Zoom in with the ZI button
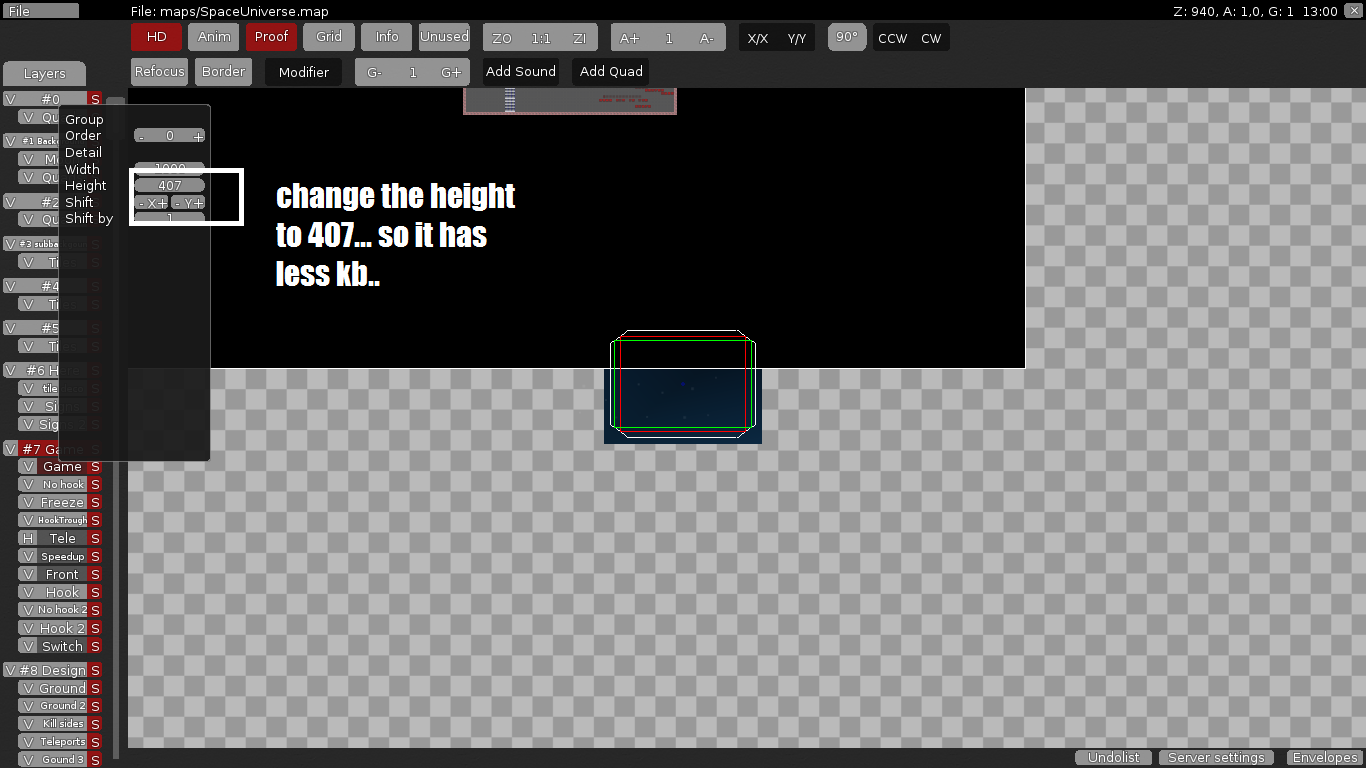 [x=579, y=38]
